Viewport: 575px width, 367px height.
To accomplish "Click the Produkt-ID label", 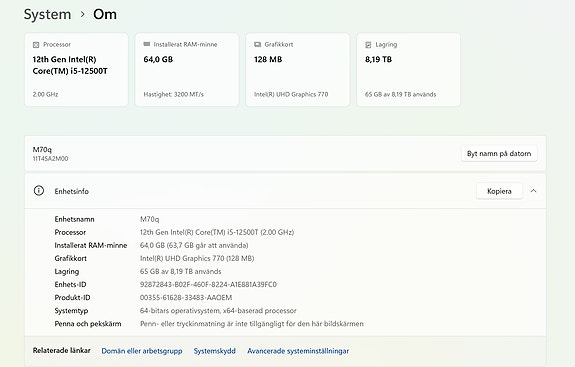I will point(72,297).
